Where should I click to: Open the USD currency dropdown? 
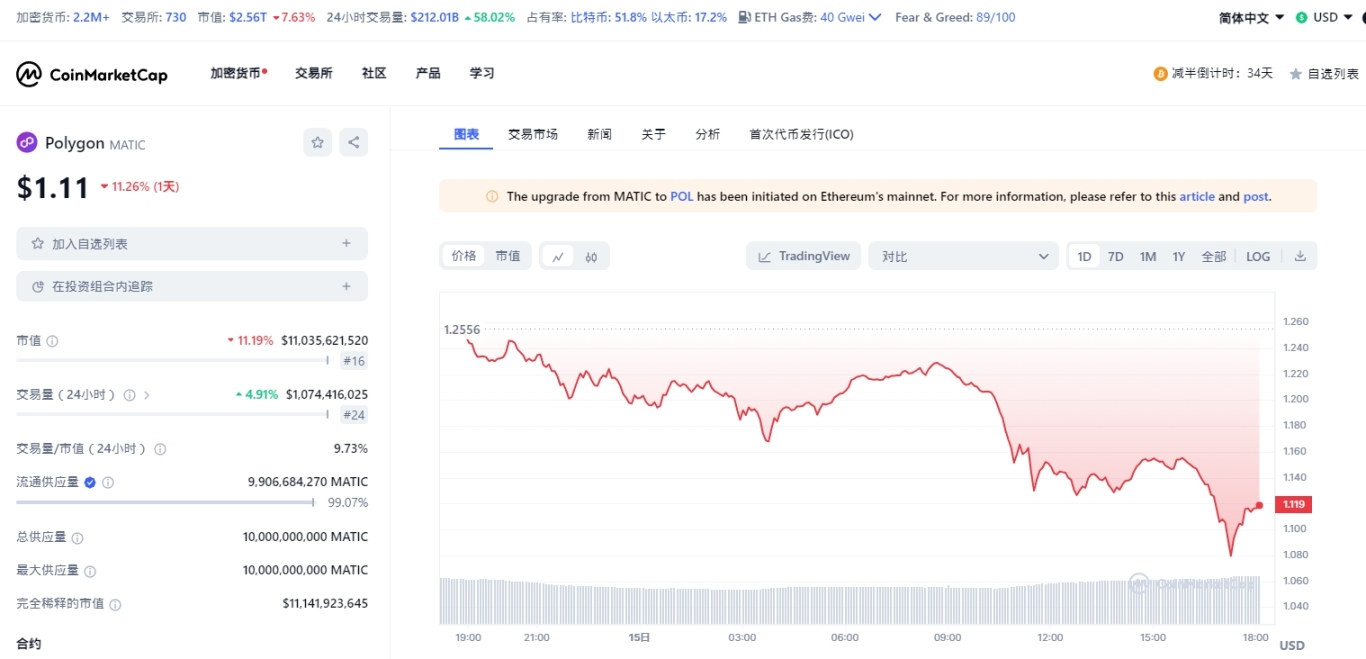point(1325,18)
